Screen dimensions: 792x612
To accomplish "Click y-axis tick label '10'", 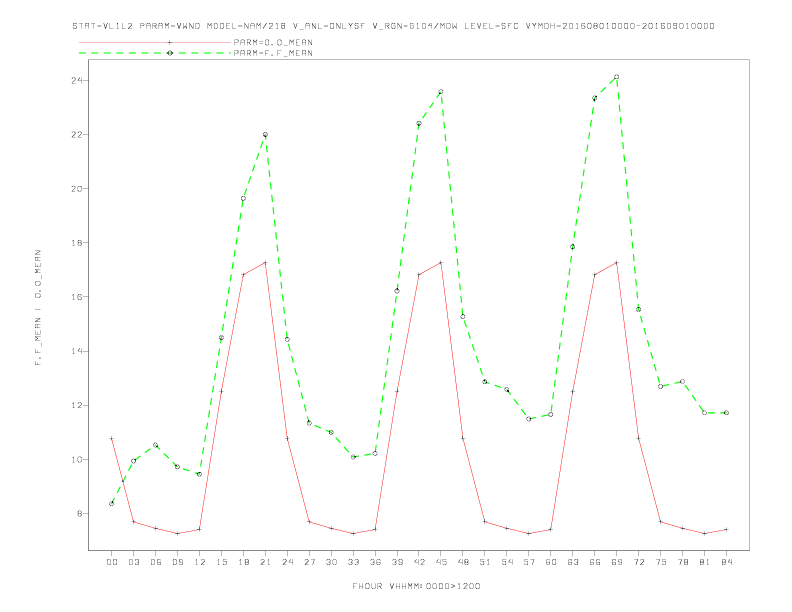I will coord(77,460).
